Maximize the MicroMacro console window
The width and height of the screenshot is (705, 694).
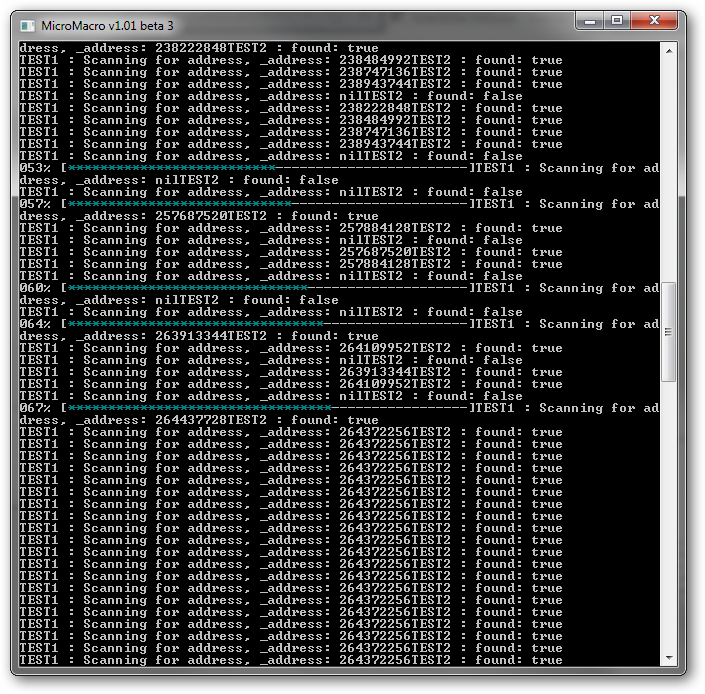[x=617, y=20]
